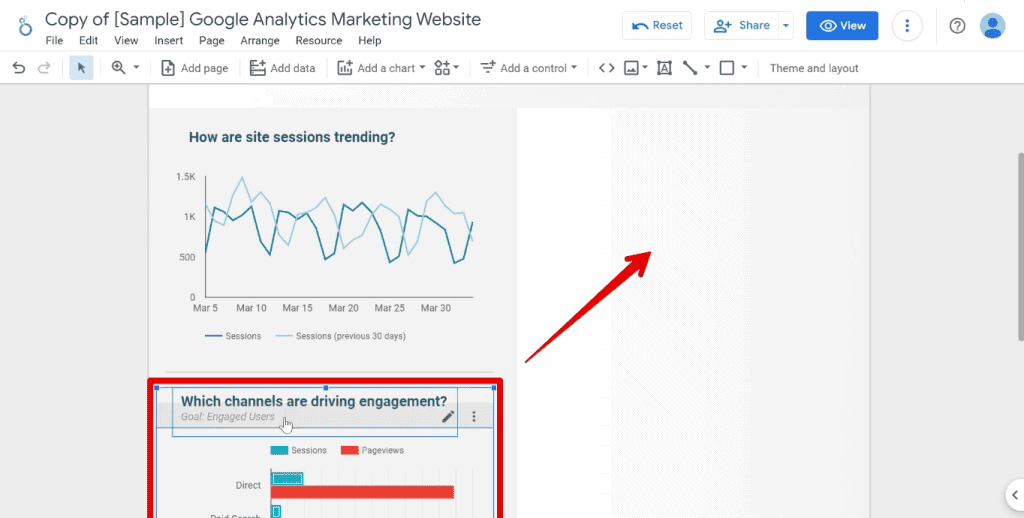Click the Reset button
Image resolution: width=1024 pixels, height=518 pixels.
click(657, 25)
